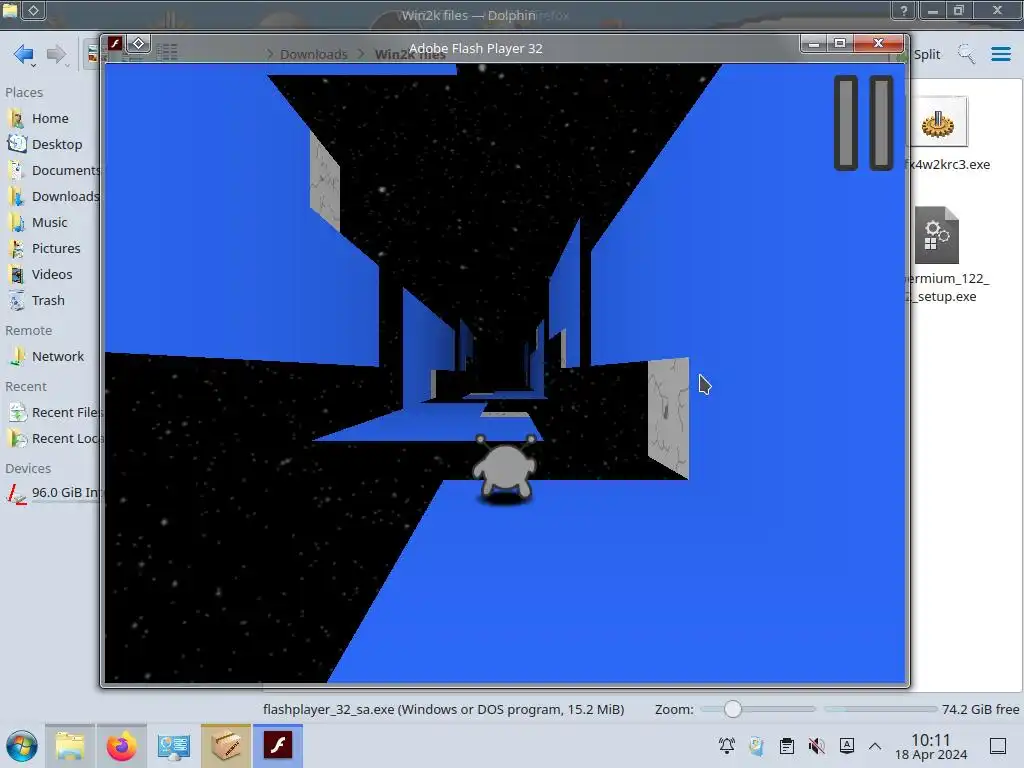
Task: Click Downloads breadcrumb in Dolphin location bar
Action: click(x=313, y=54)
